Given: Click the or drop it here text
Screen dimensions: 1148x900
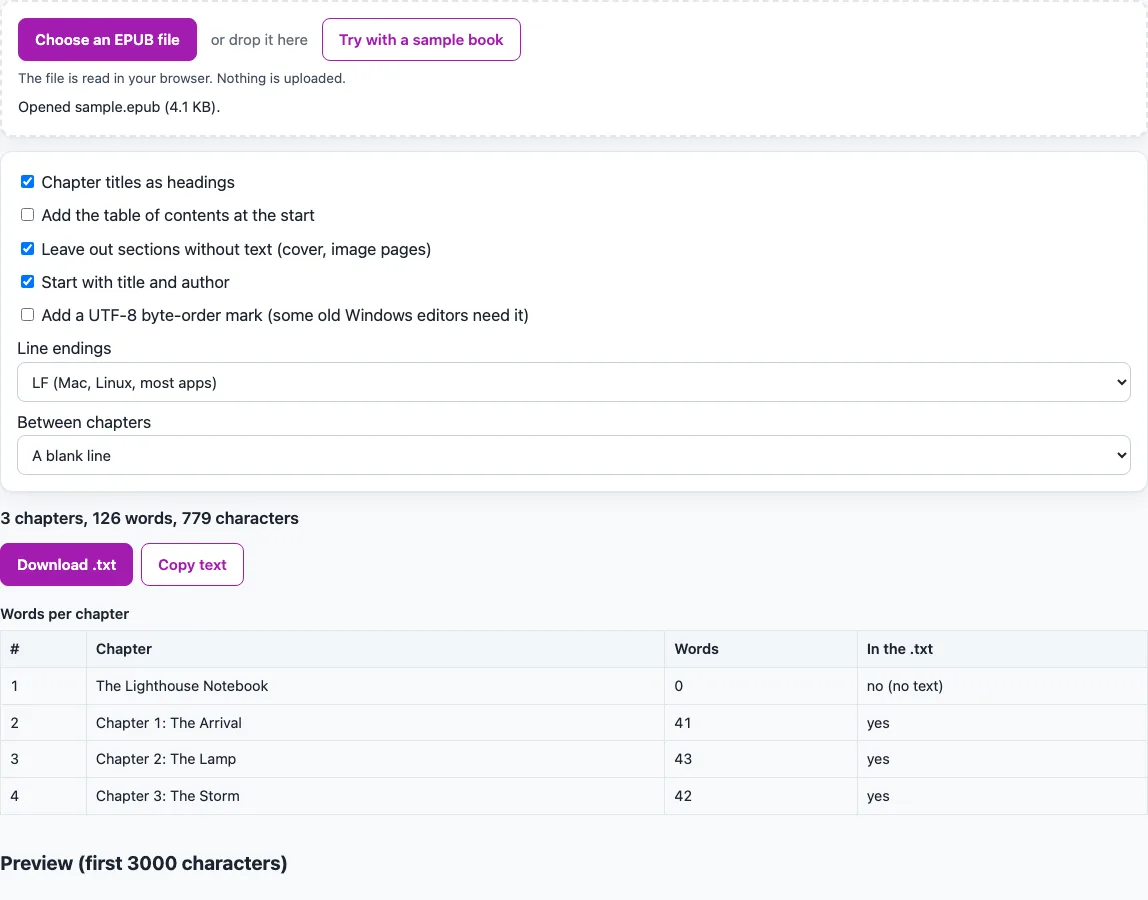Looking at the screenshot, I should coord(259,40).
